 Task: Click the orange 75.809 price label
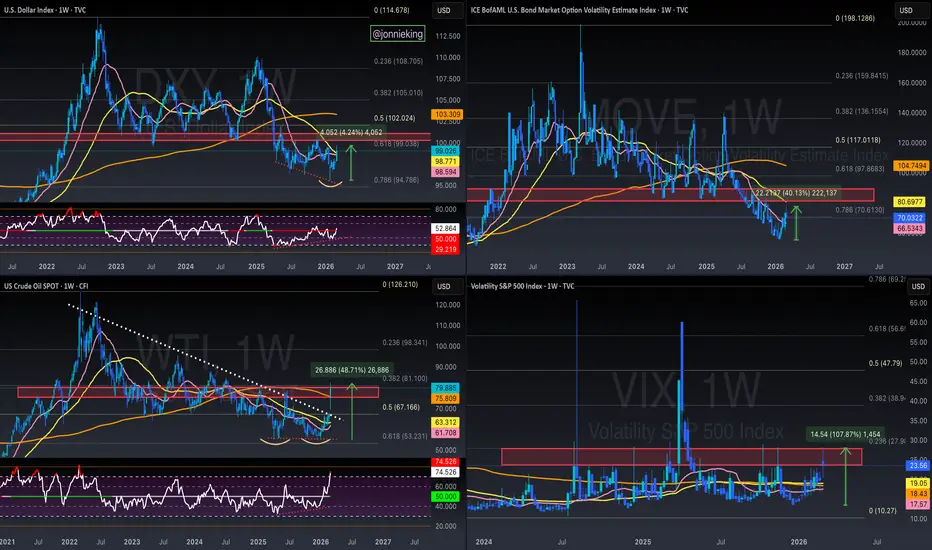(446, 398)
